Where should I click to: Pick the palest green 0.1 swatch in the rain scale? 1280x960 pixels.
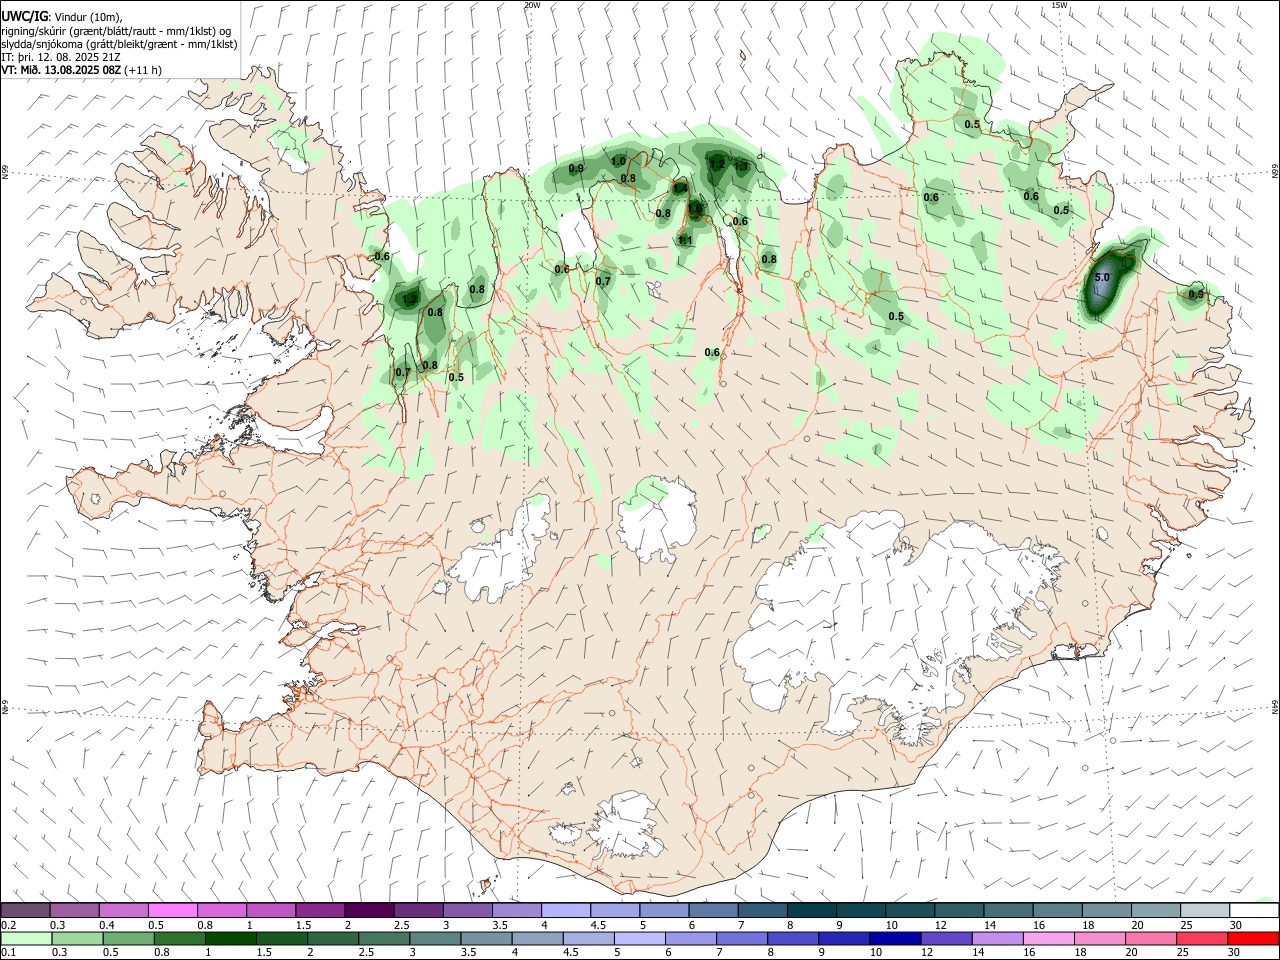(26, 938)
